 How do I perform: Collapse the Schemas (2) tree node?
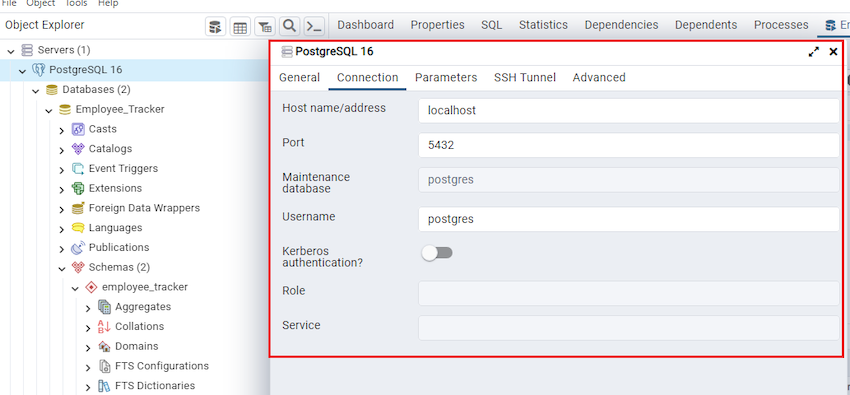click(x=62, y=268)
